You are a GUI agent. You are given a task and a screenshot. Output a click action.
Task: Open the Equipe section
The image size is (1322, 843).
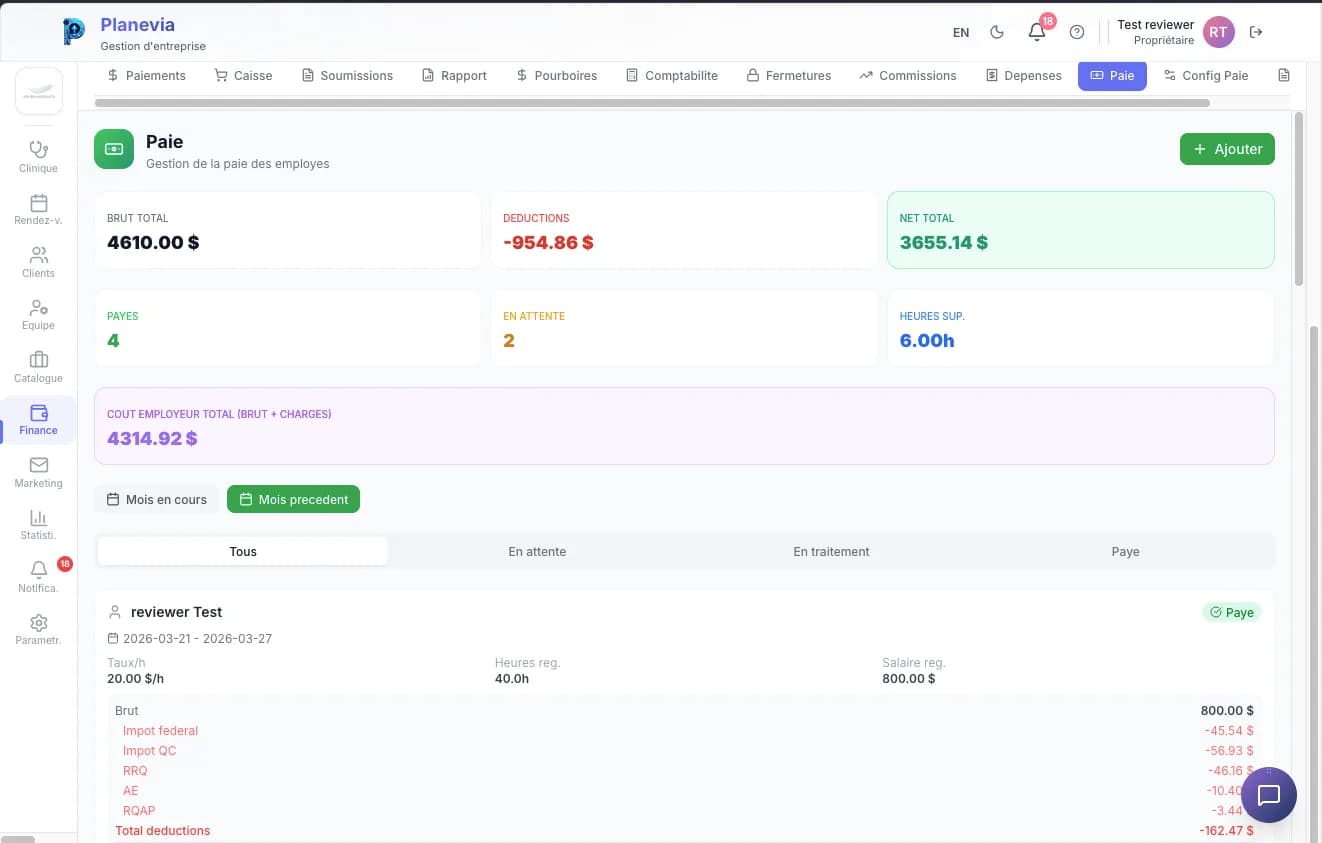(x=38, y=315)
